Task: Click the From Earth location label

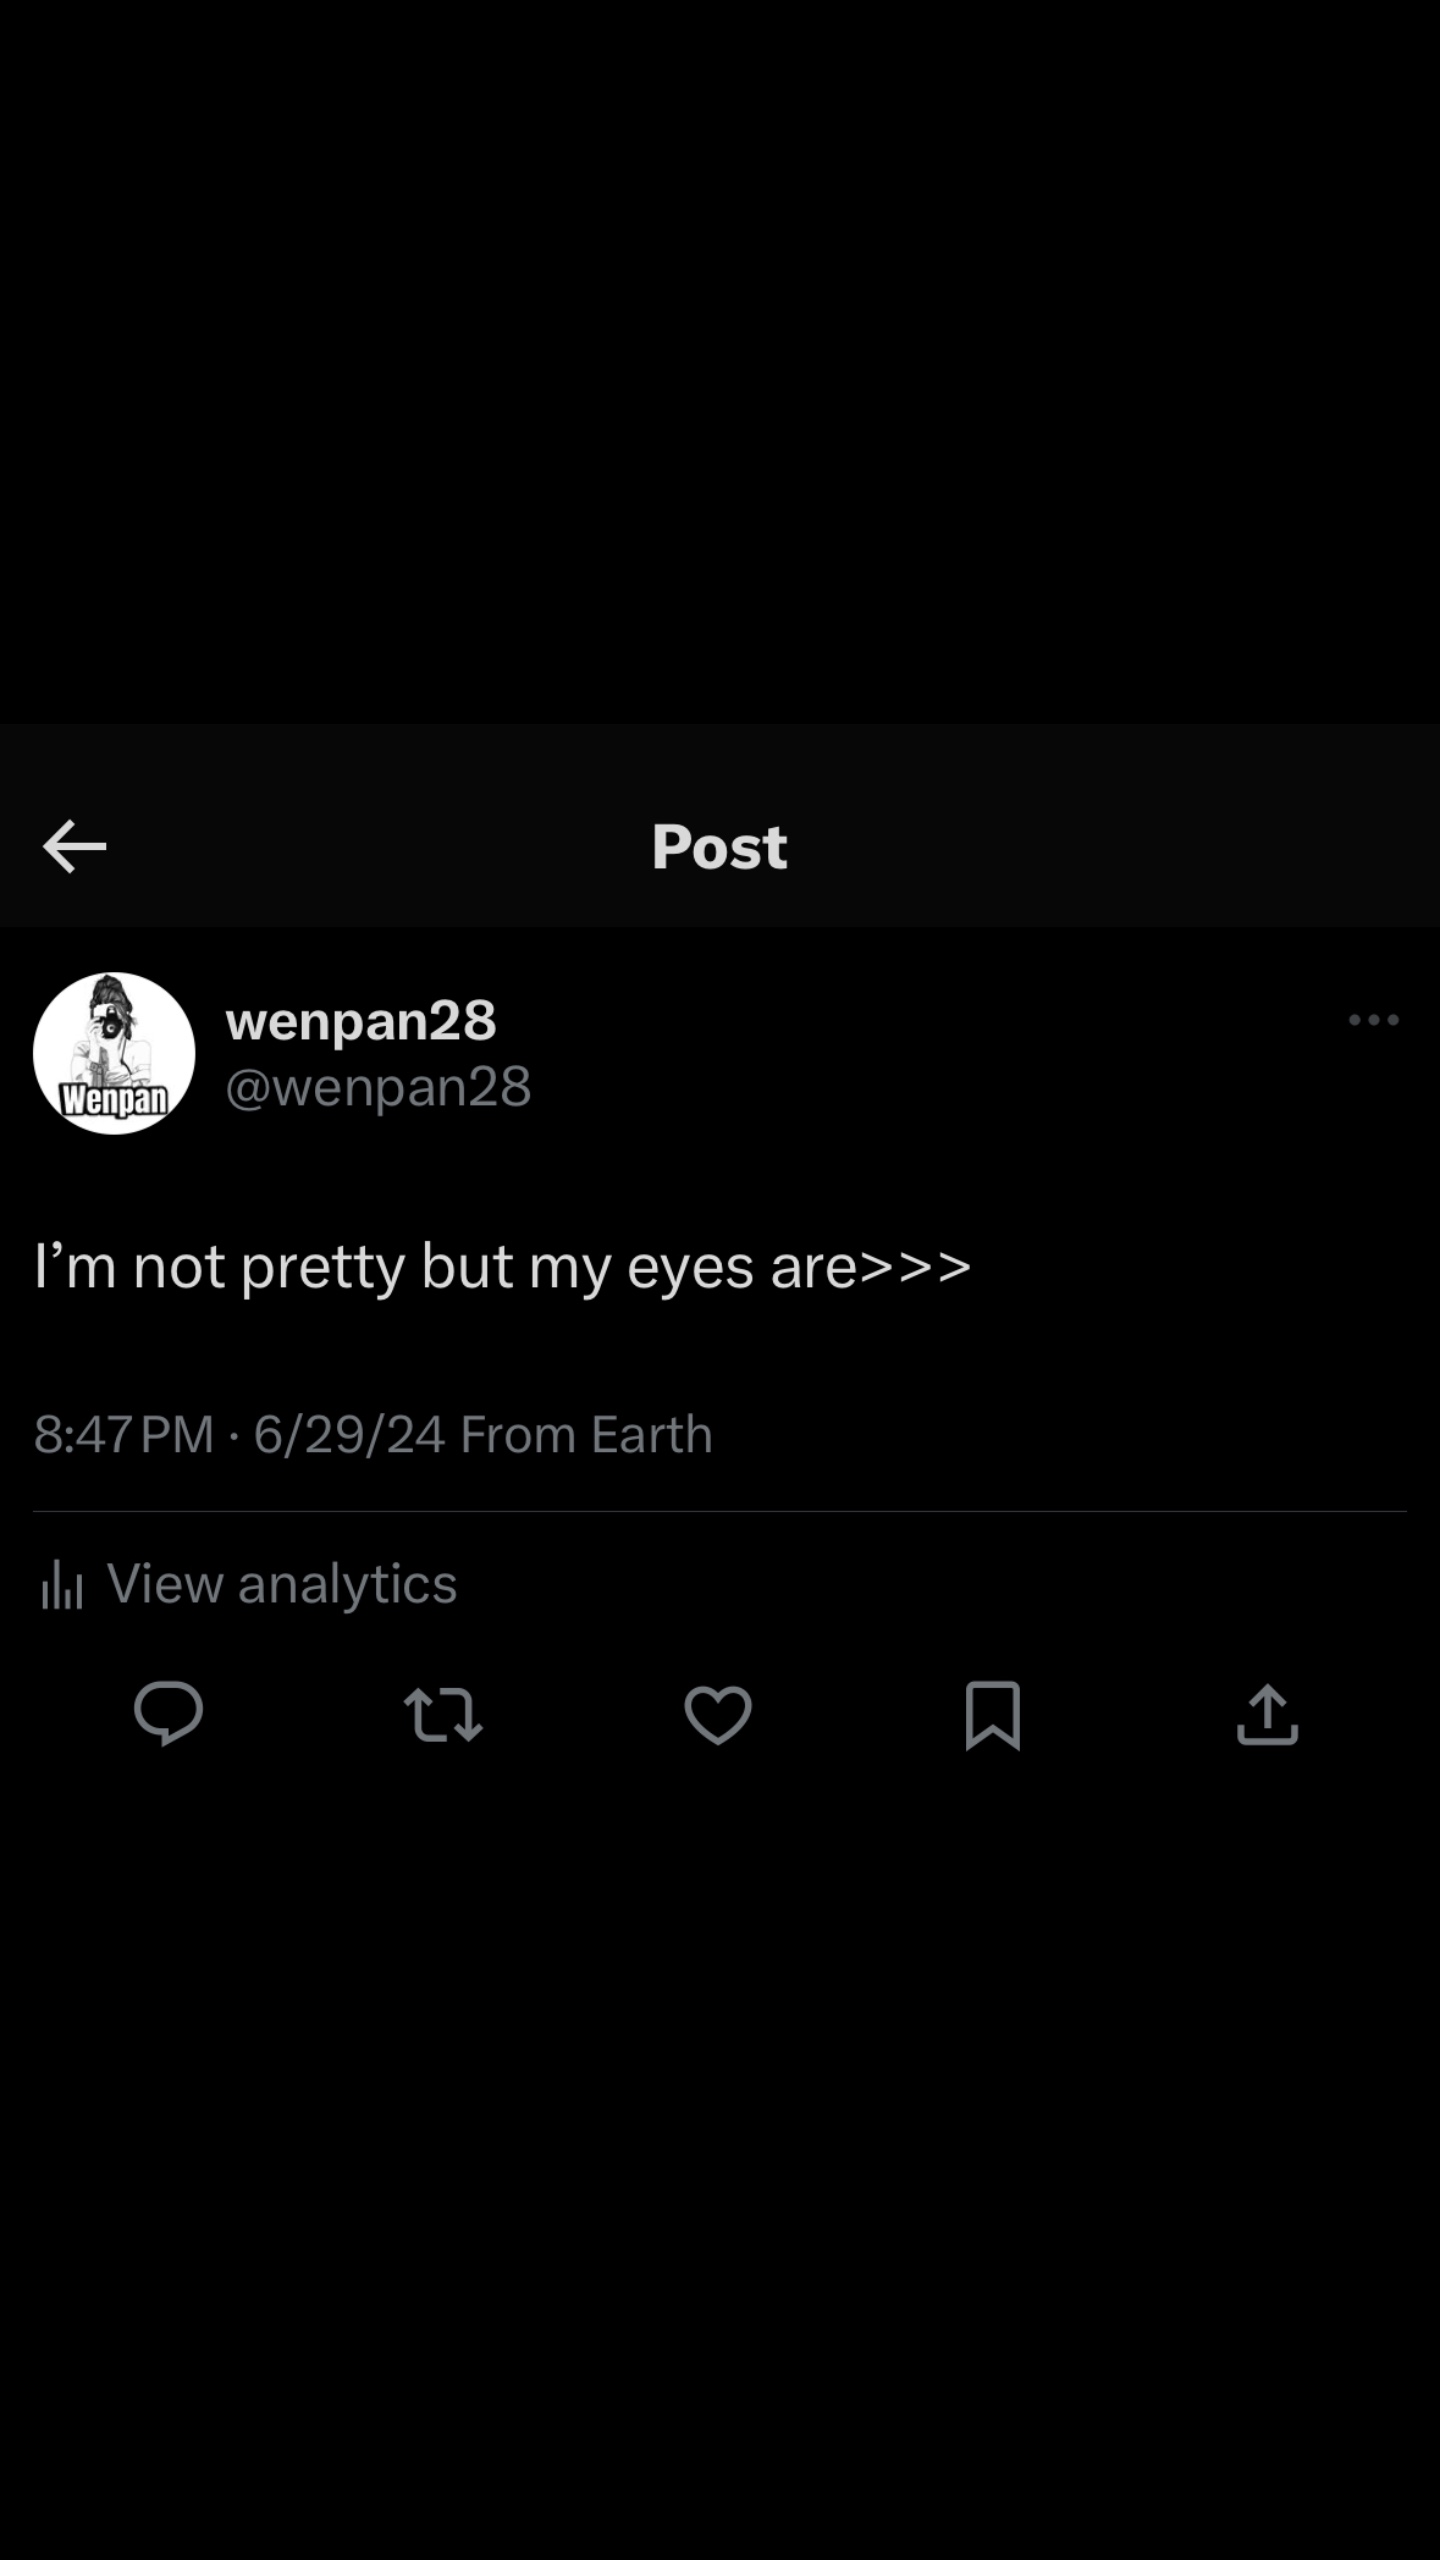Action: pos(586,1435)
